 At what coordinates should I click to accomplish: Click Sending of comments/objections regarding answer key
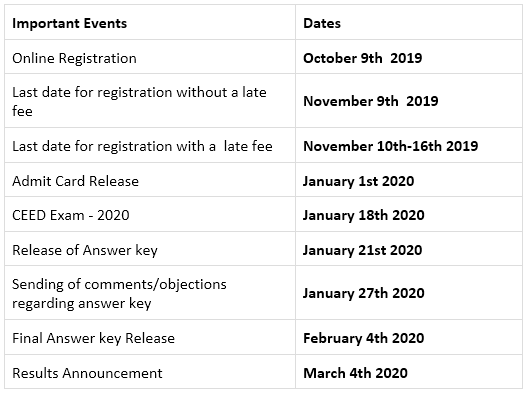(x=119, y=294)
